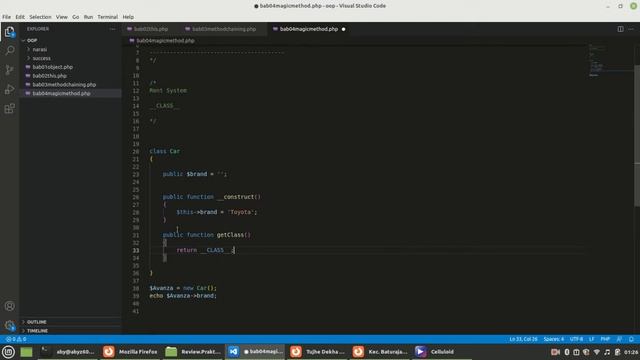Open the music note tray icon
Screen dimensions: 640x360
(607, 352)
